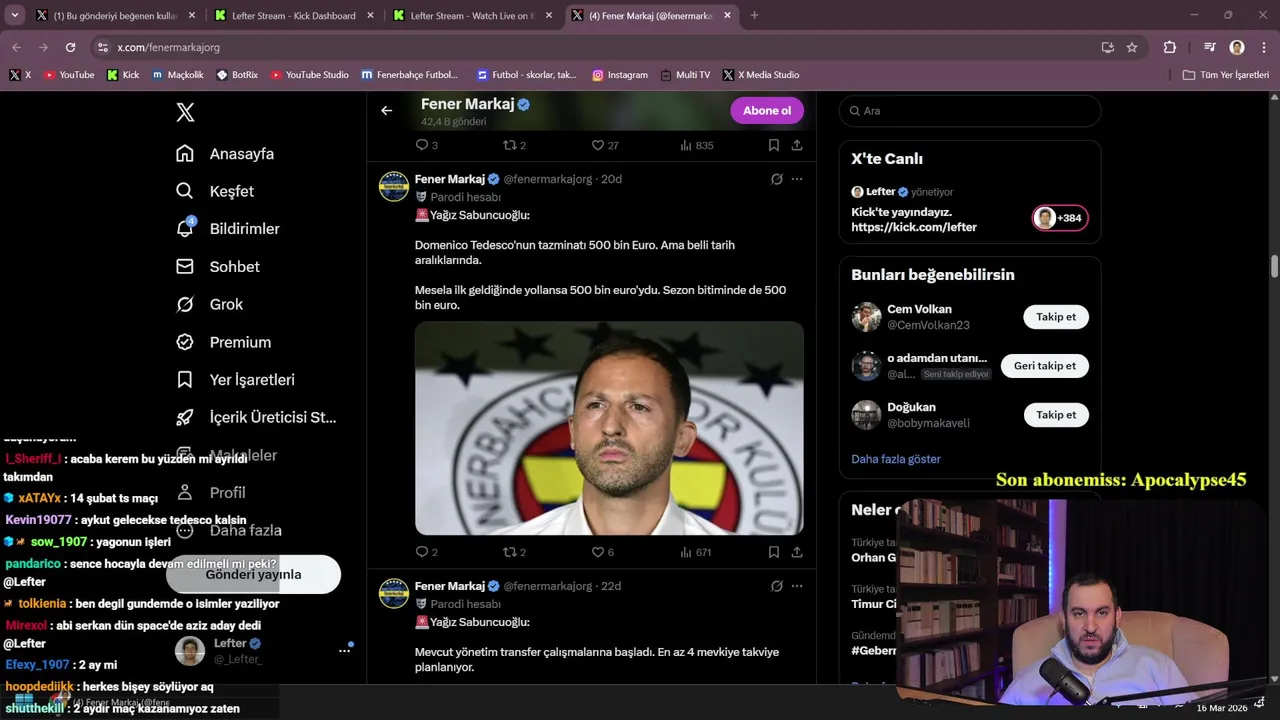Screen dimensions: 1280x720
Task: Open Sohbet messages page
Action: (218, 267)
